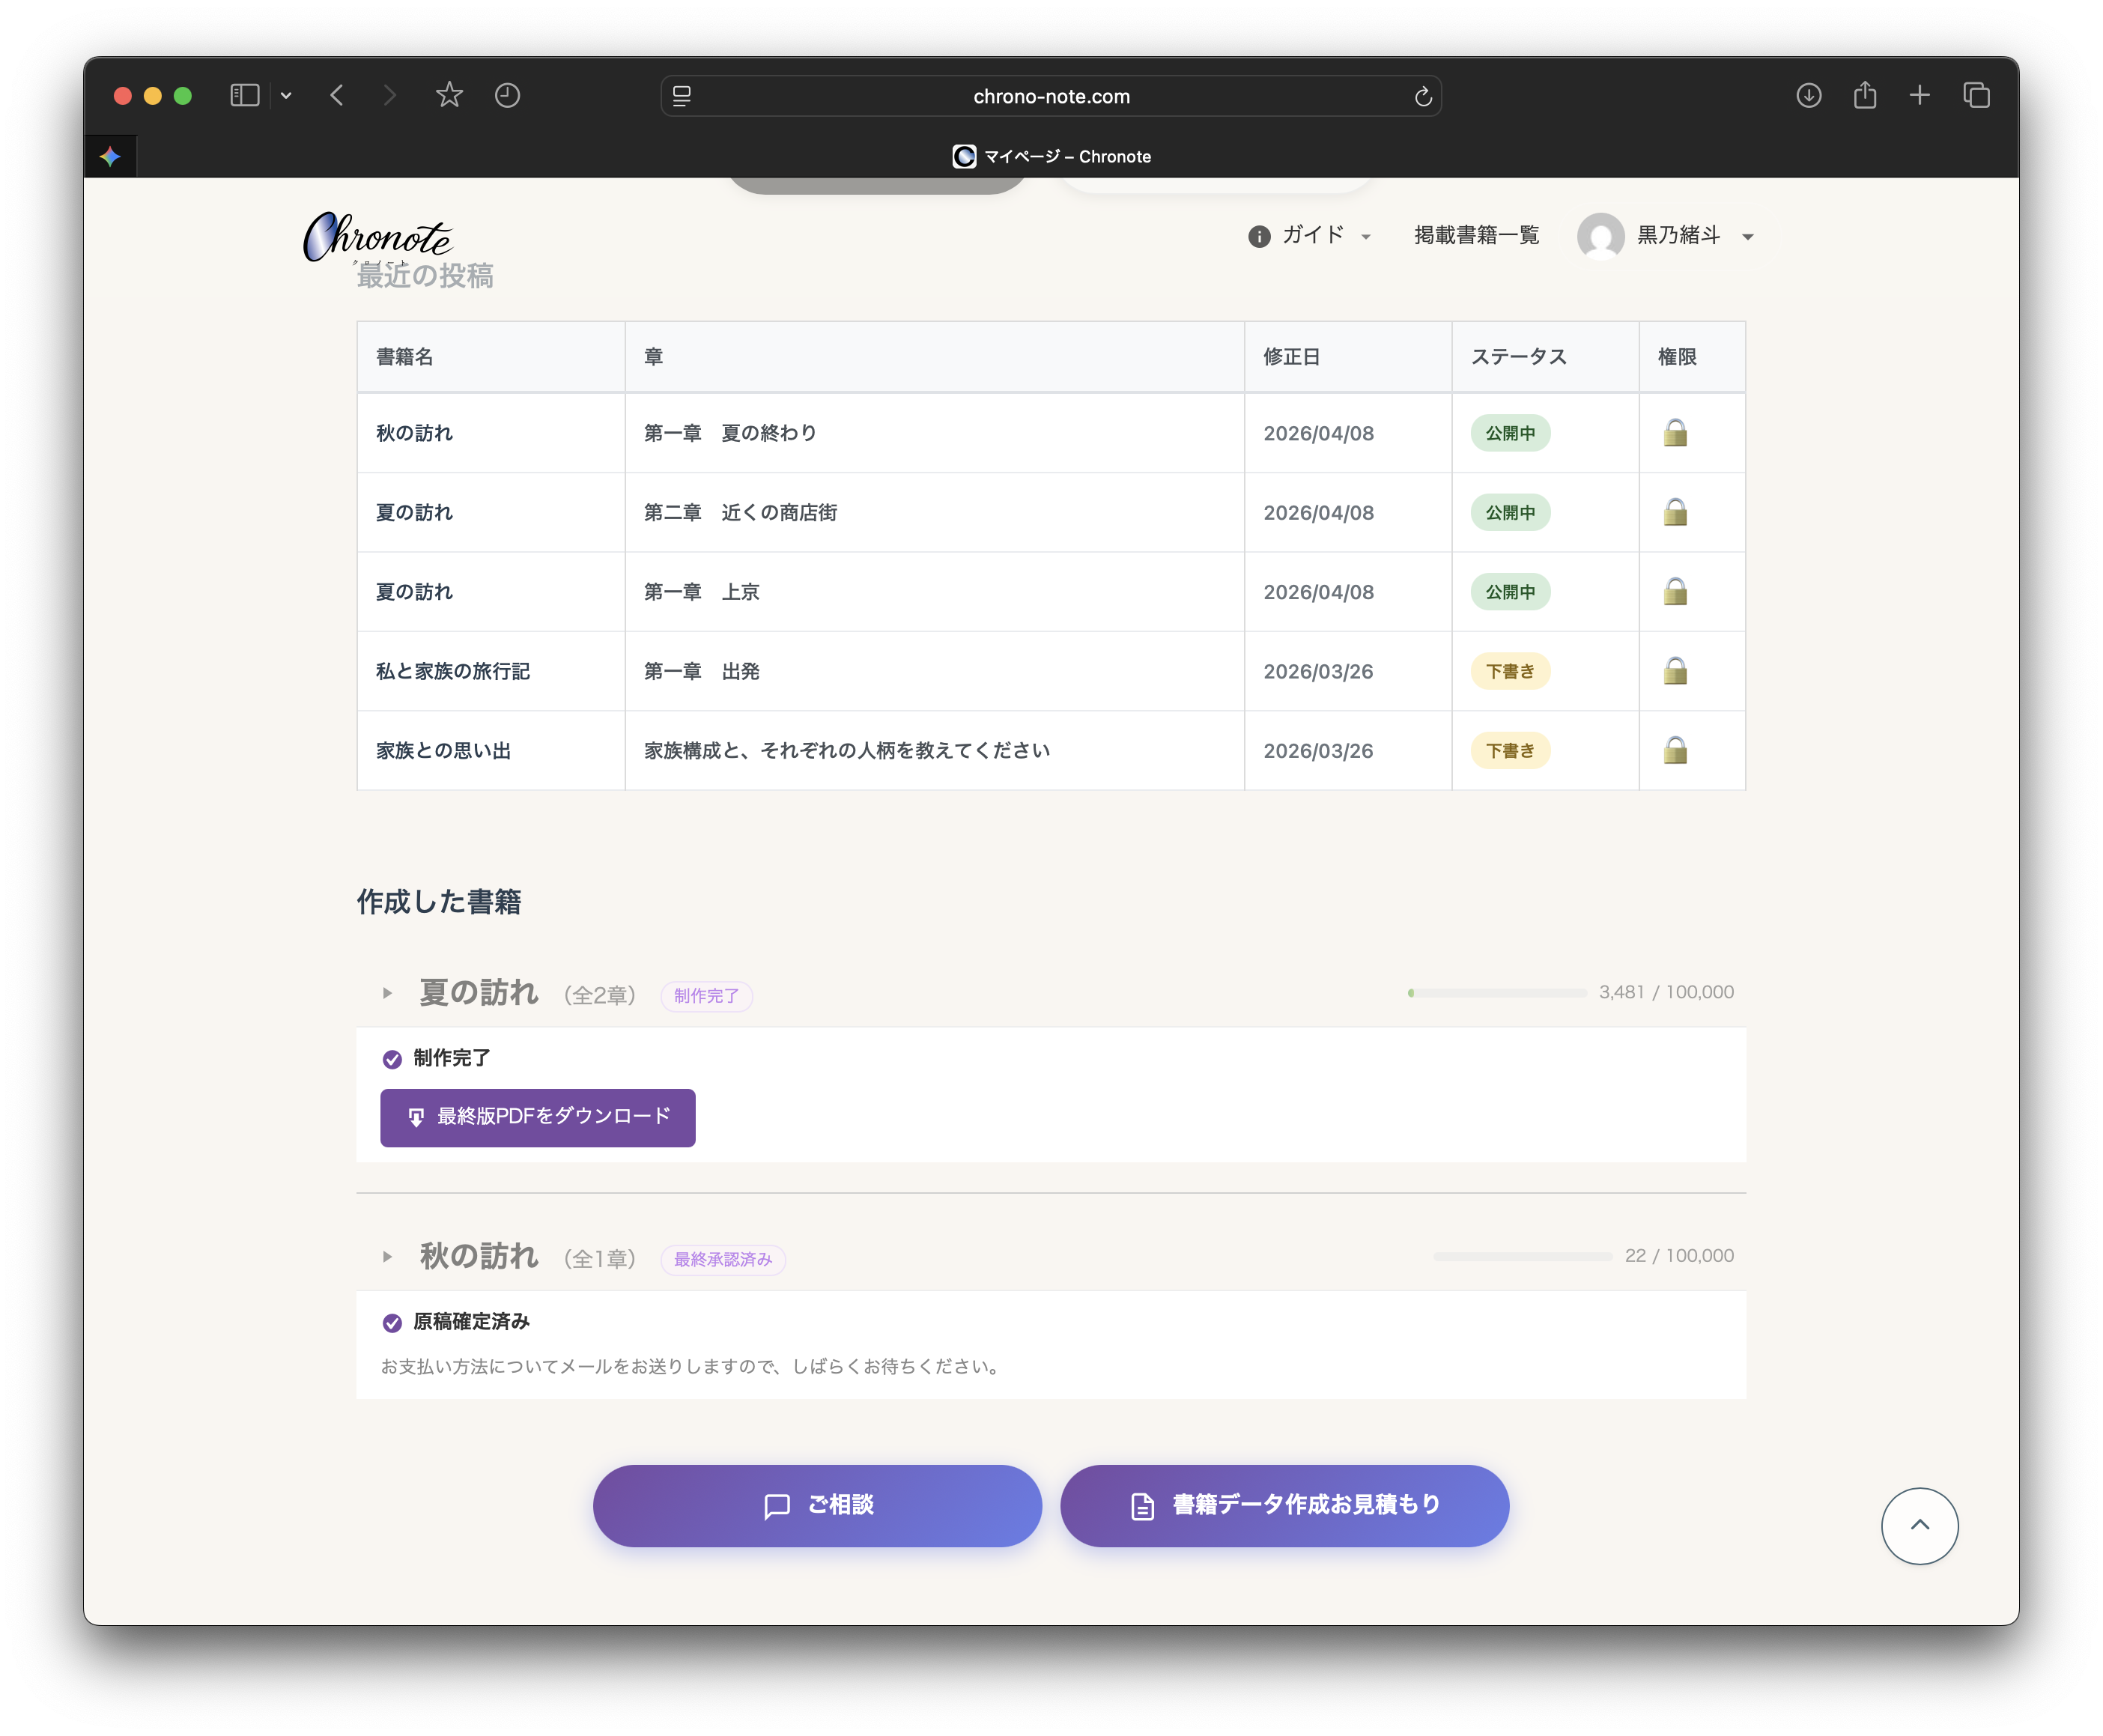The height and width of the screenshot is (1736, 2103).
Task: Select the マイページ – Chronote browser tab
Action: click(1051, 156)
